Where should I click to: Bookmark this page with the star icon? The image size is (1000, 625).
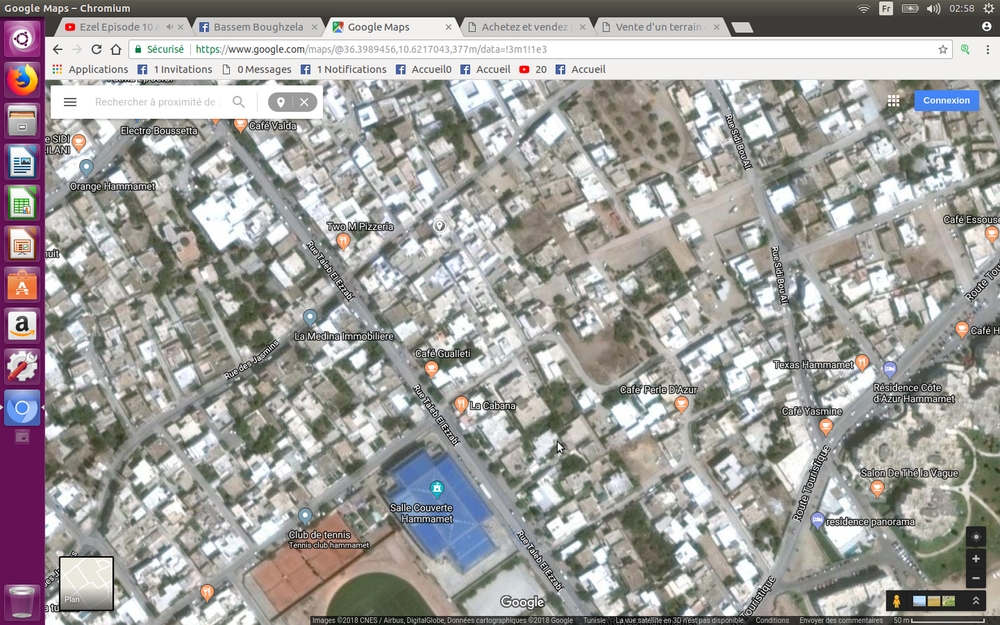[942, 49]
